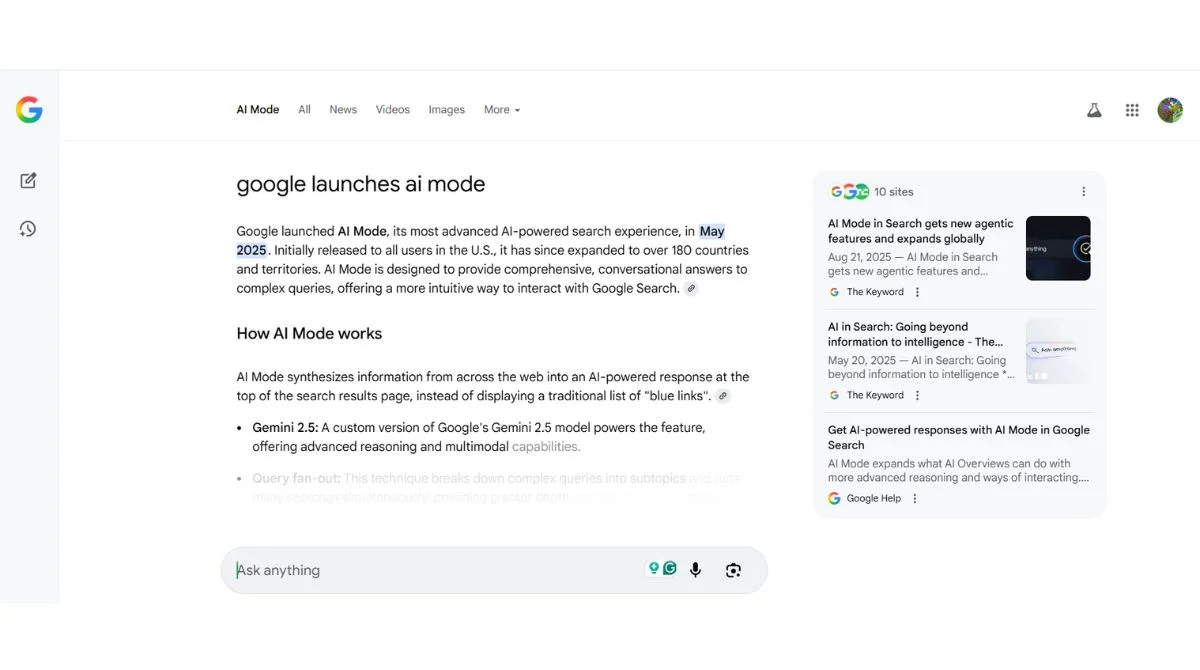Click the Google Help source label
Viewport: 1200px width, 670px height.
coord(874,498)
